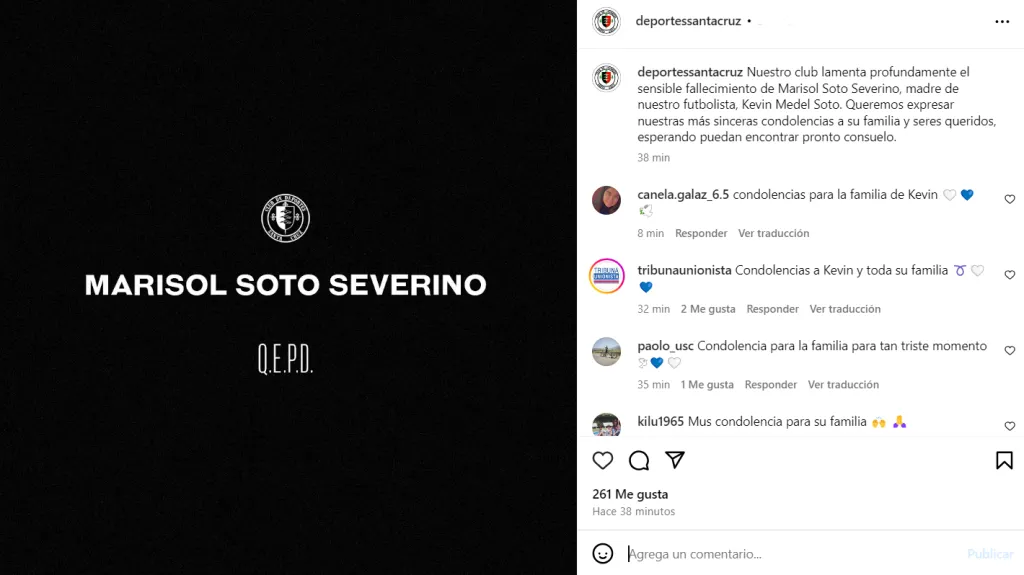Screen dimensions: 1024x575
Task: Focus the Agrega un comentario field
Action: [x=792, y=554]
